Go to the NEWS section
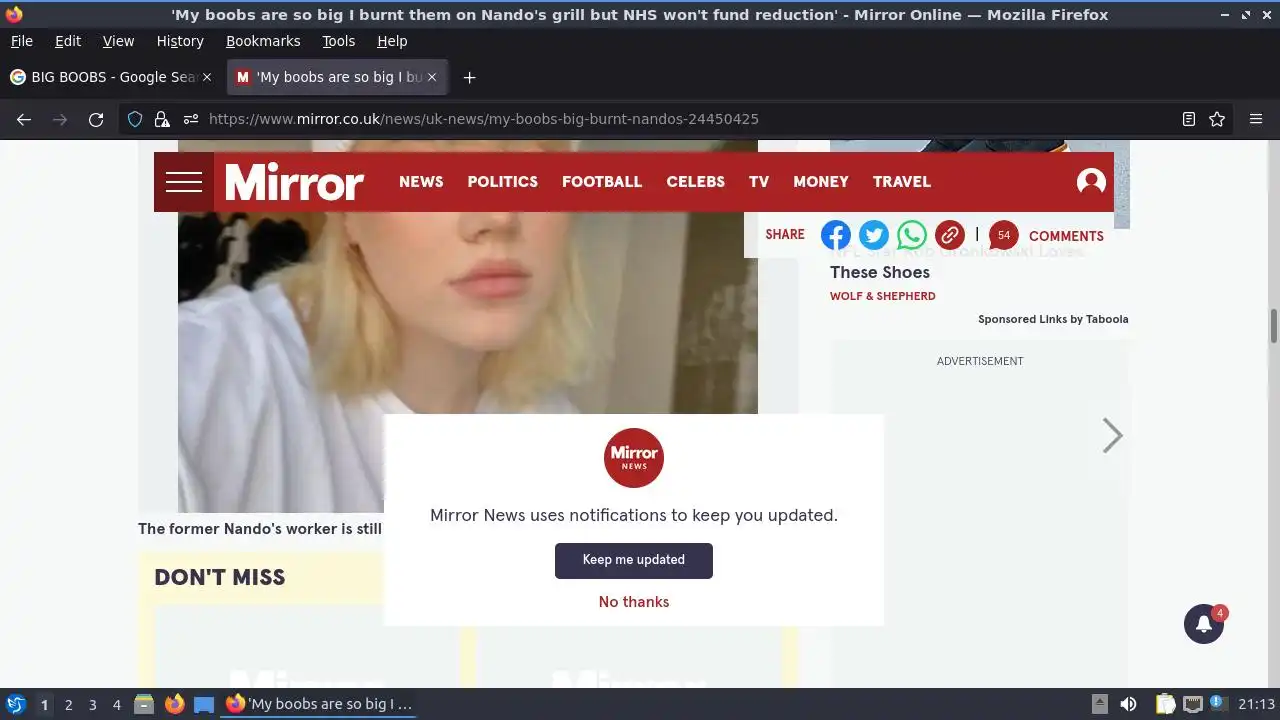This screenshot has height=720, width=1280. pos(421,182)
